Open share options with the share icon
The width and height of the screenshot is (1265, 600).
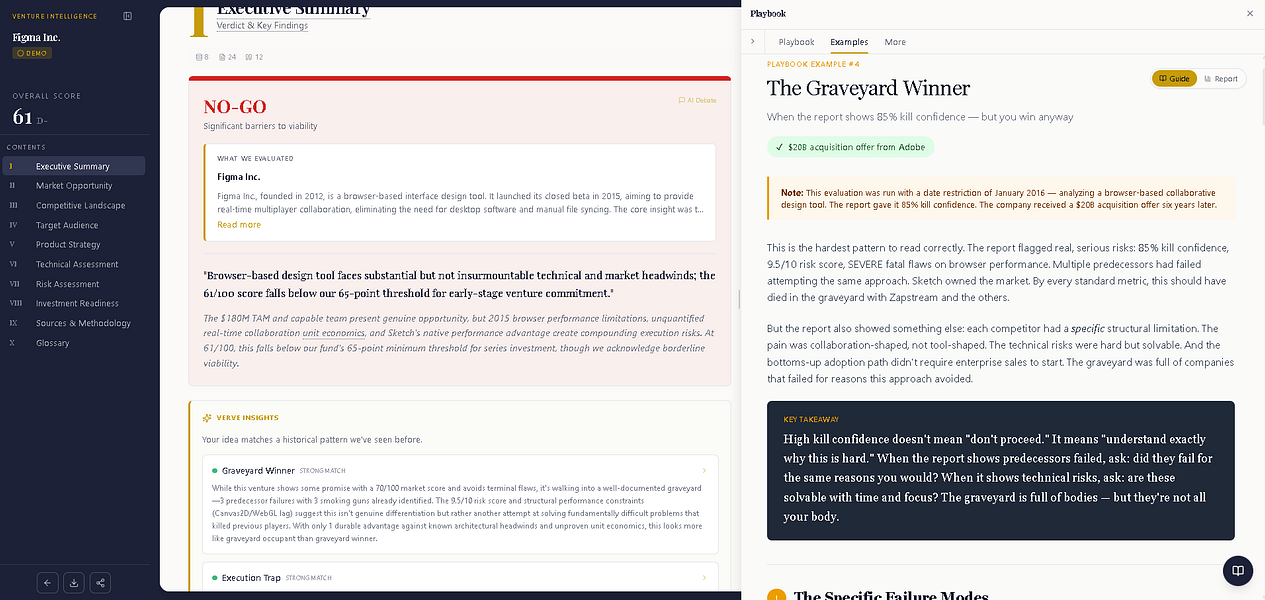tap(100, 582)
